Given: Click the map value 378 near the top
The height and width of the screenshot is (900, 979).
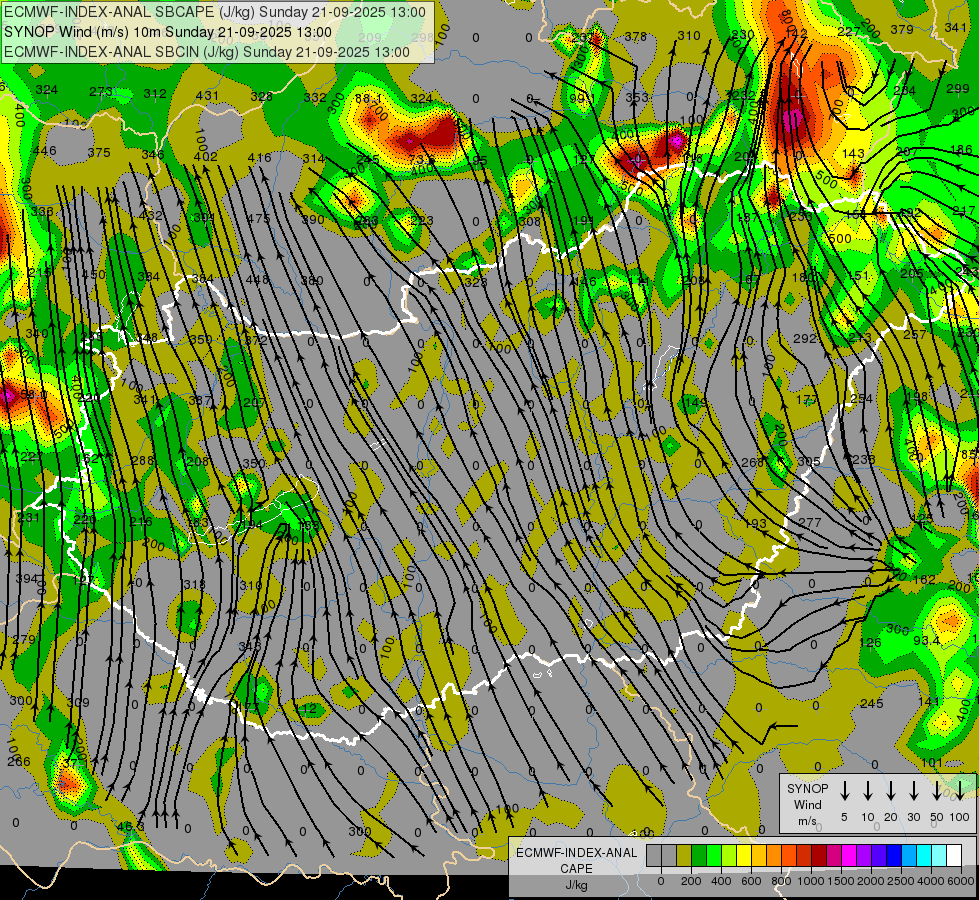Looking at the screenshot, I should point(636,37).
